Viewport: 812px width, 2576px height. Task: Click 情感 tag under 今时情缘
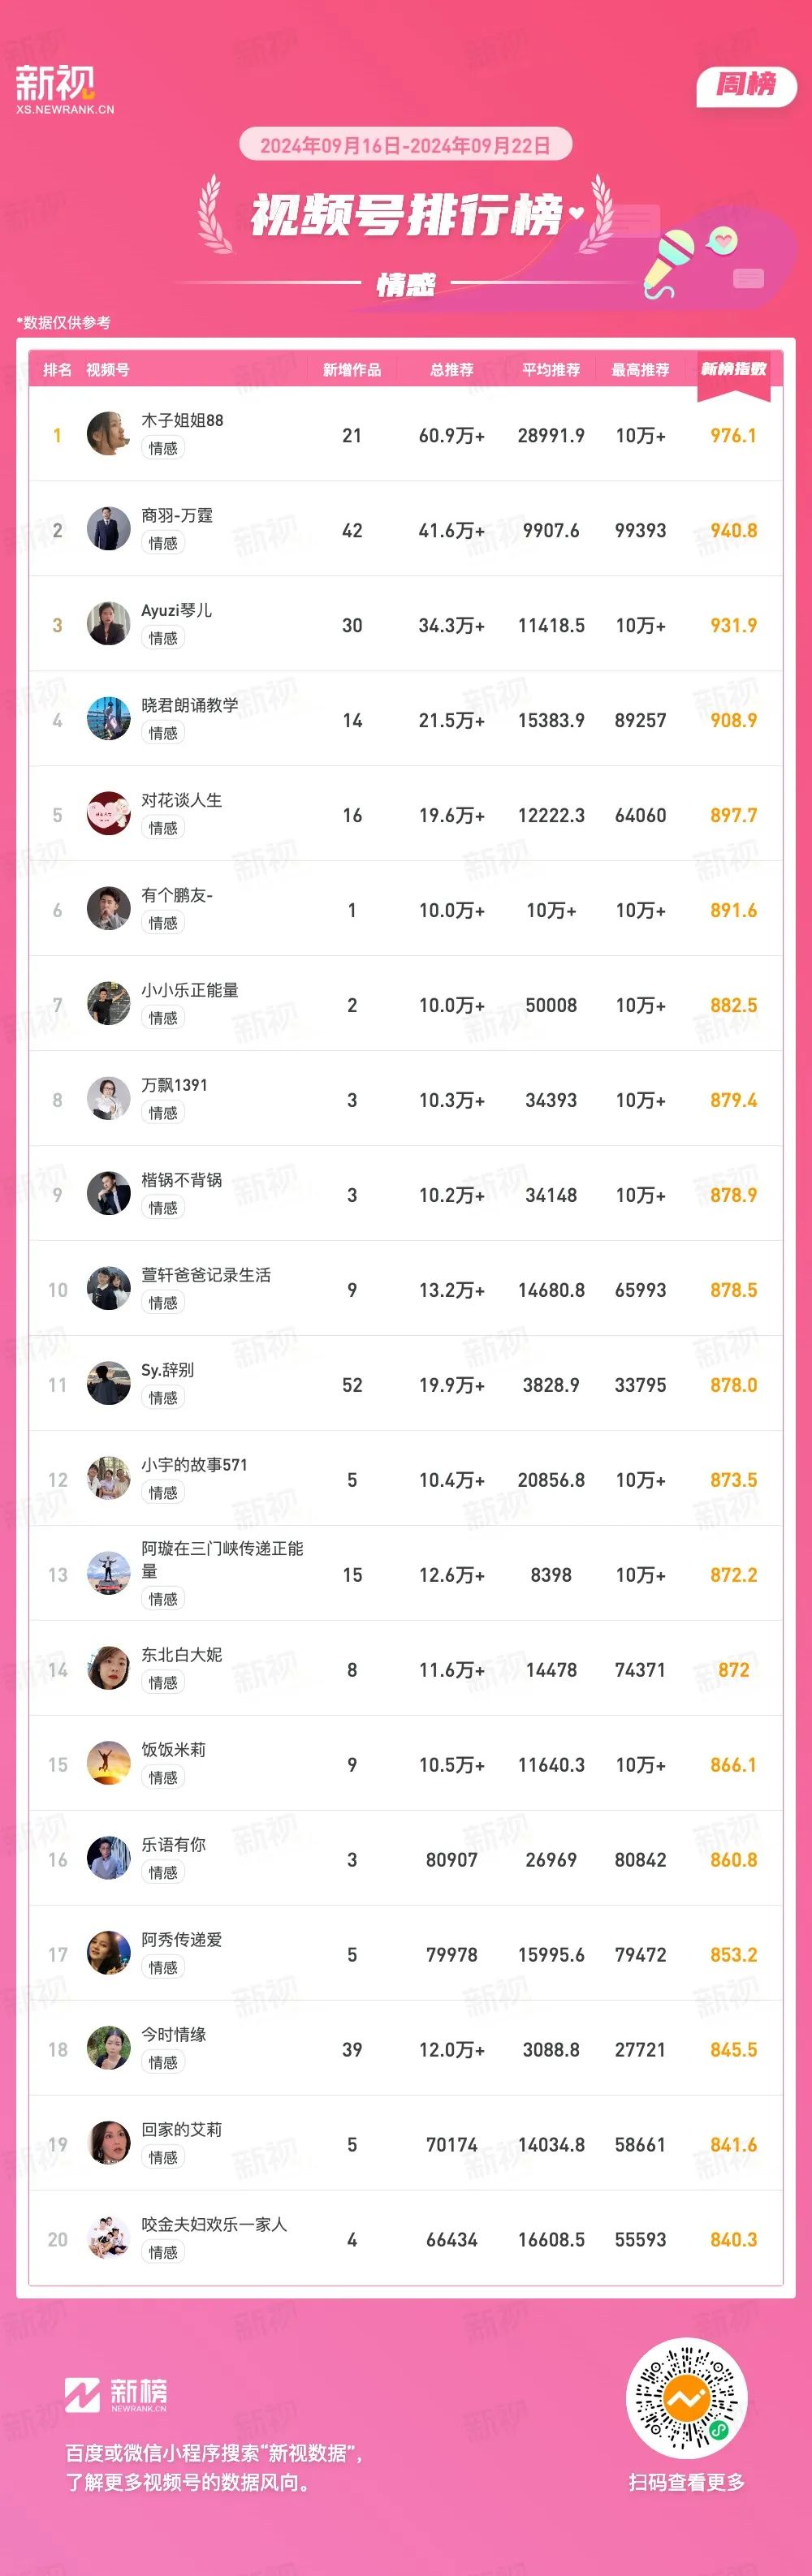click(x=163, y=2062)
